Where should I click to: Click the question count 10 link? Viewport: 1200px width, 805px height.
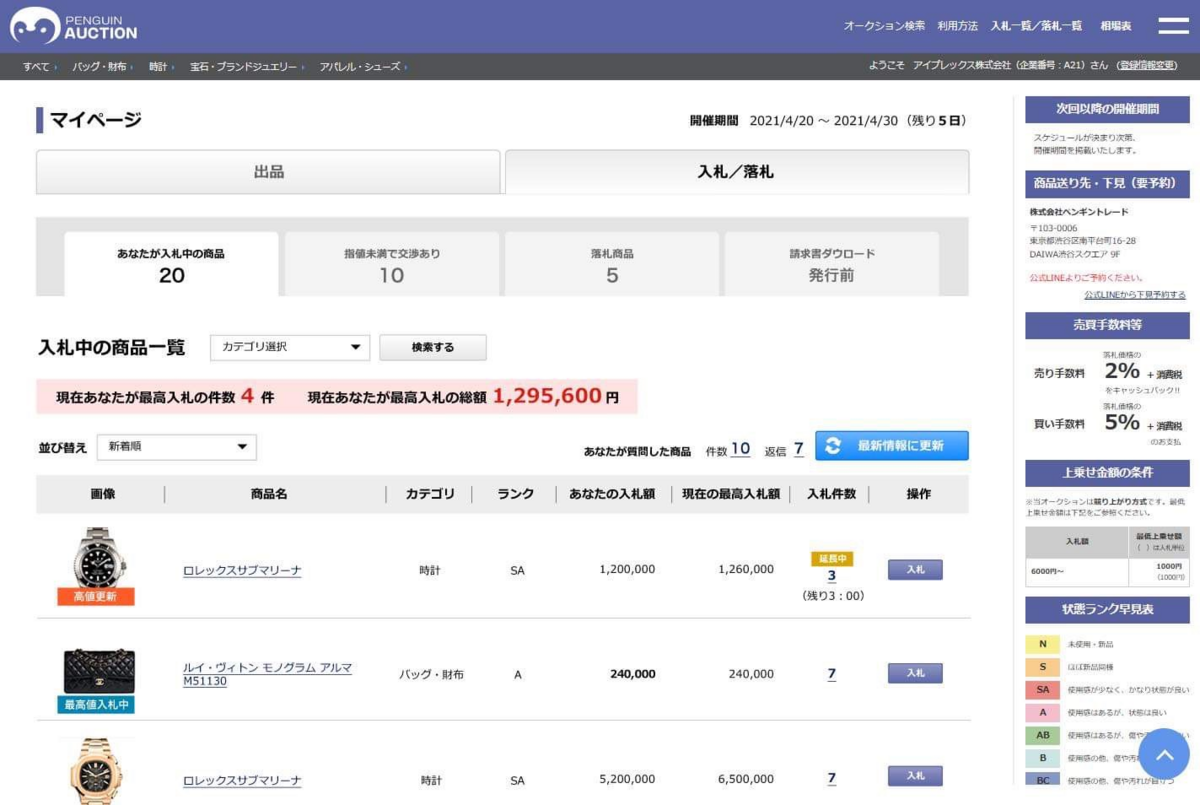point(740,449)
